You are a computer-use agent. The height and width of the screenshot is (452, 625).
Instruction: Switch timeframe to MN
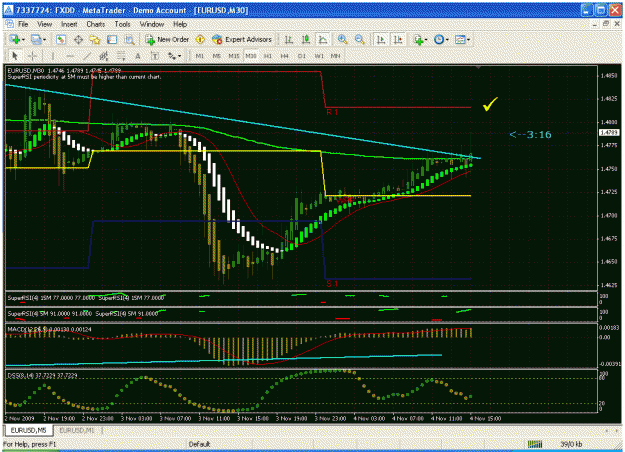(336, 56)
